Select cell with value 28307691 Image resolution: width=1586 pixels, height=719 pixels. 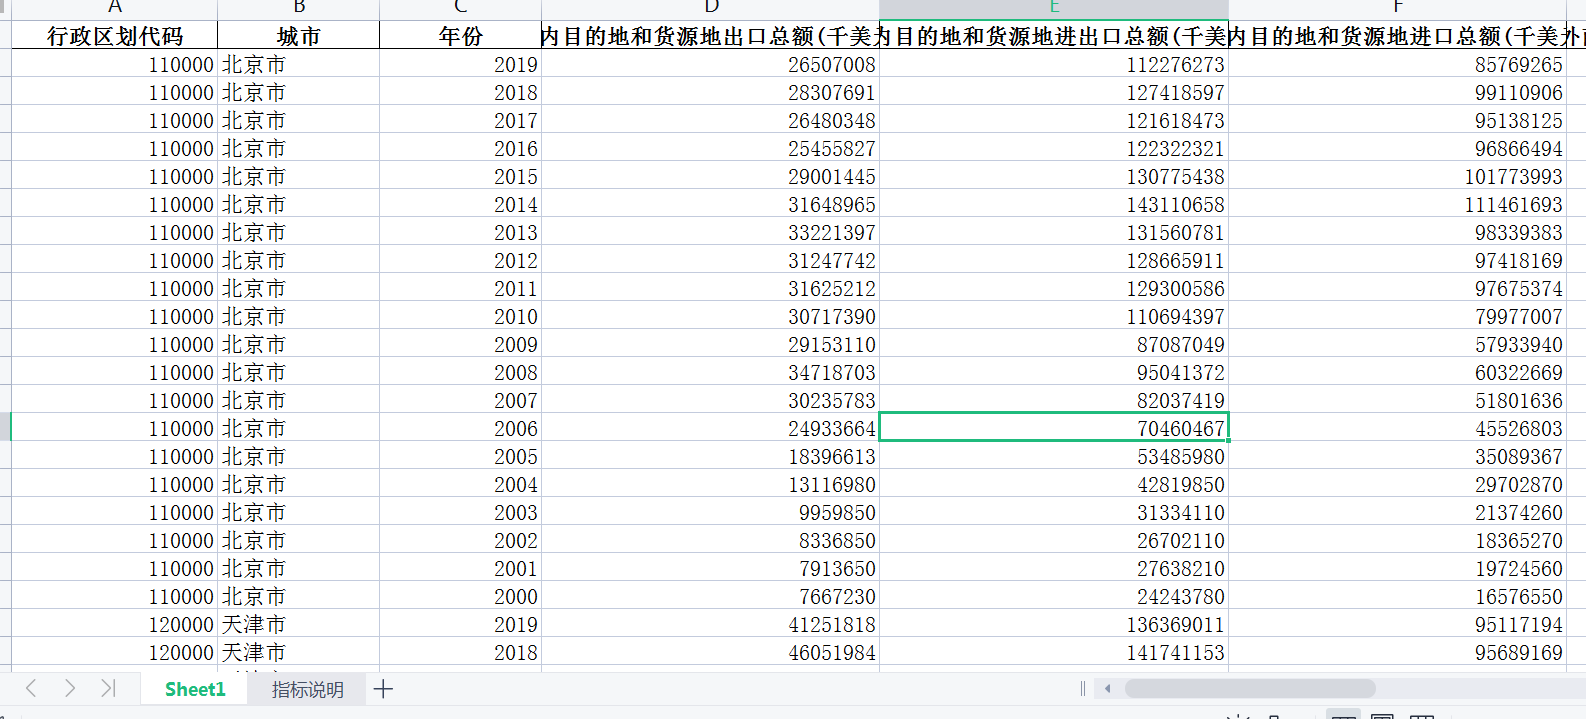click(710, 92)
